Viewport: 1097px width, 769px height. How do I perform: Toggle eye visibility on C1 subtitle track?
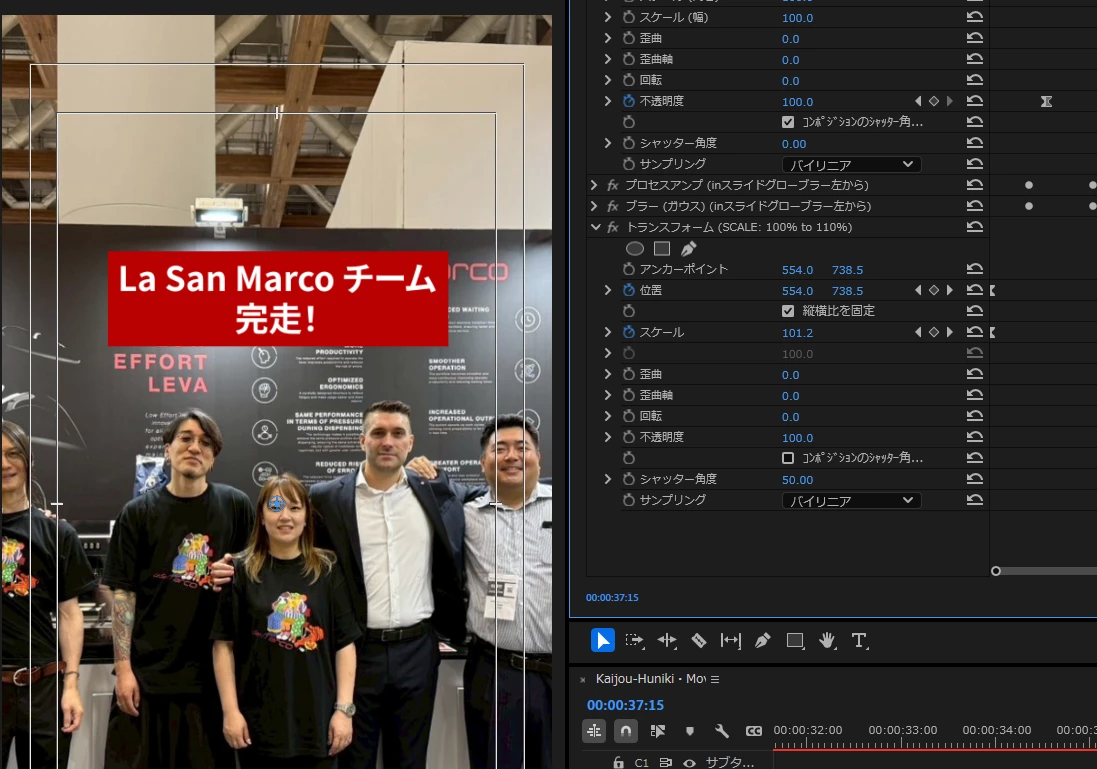[690, 763]
